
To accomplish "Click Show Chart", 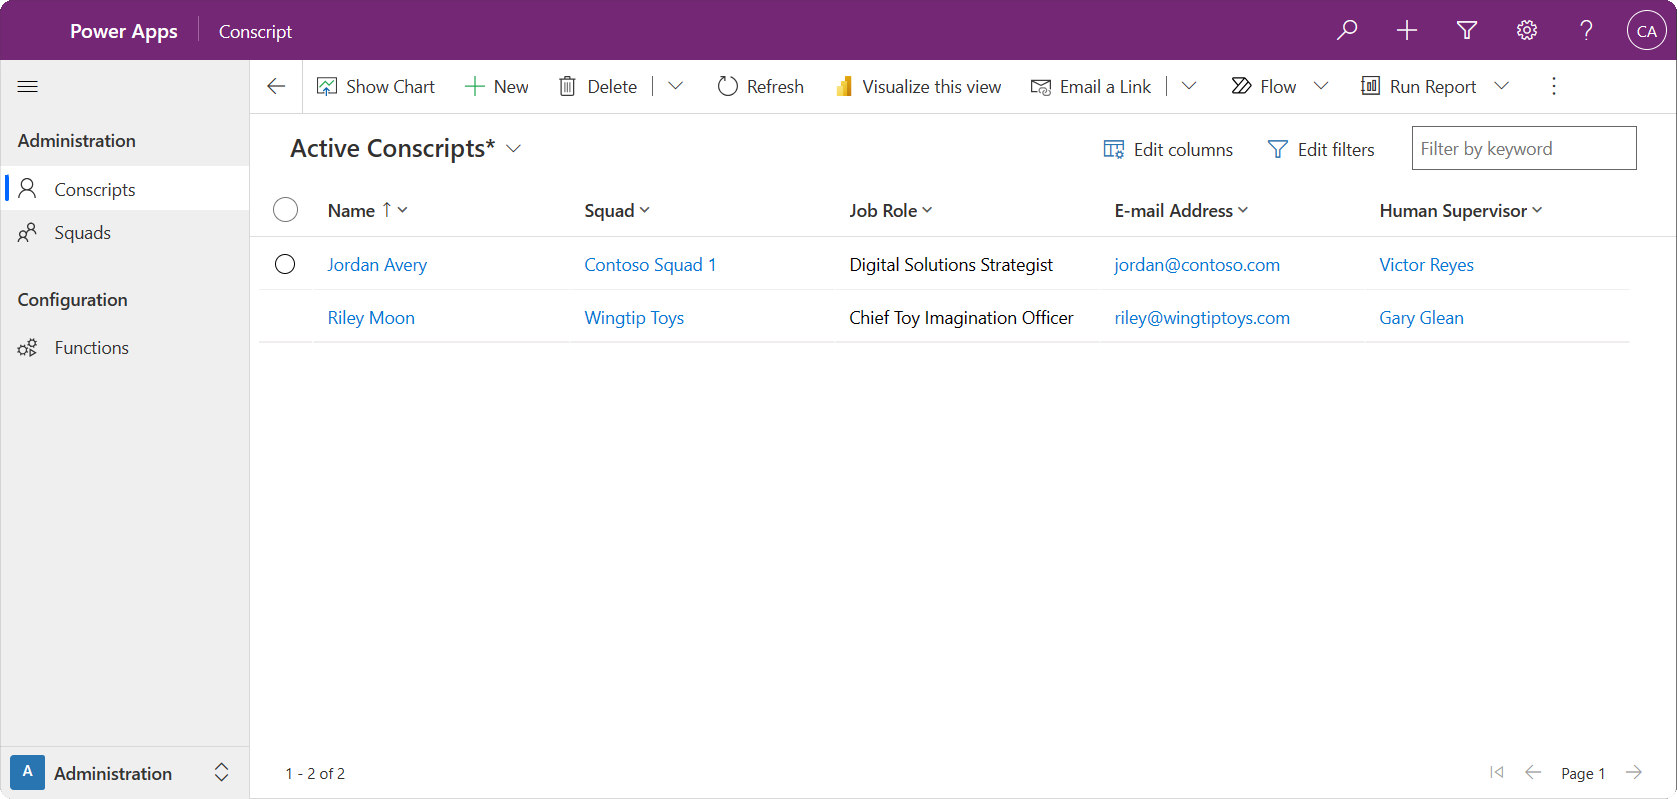I will (x=376, y=87).
